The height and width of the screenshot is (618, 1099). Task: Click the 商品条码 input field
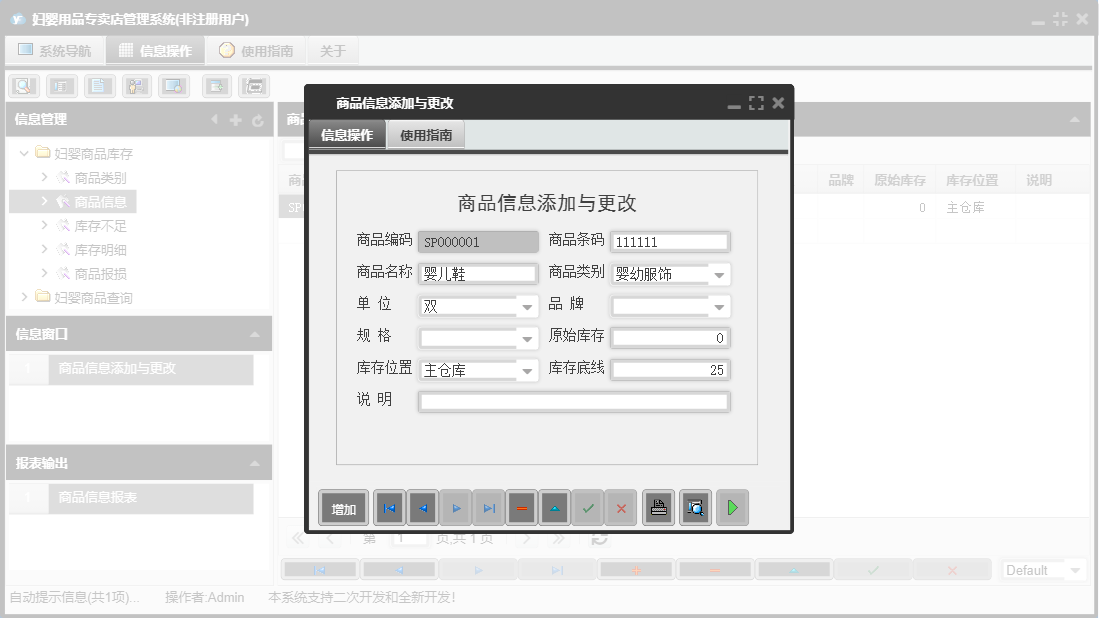coord(670,242)
